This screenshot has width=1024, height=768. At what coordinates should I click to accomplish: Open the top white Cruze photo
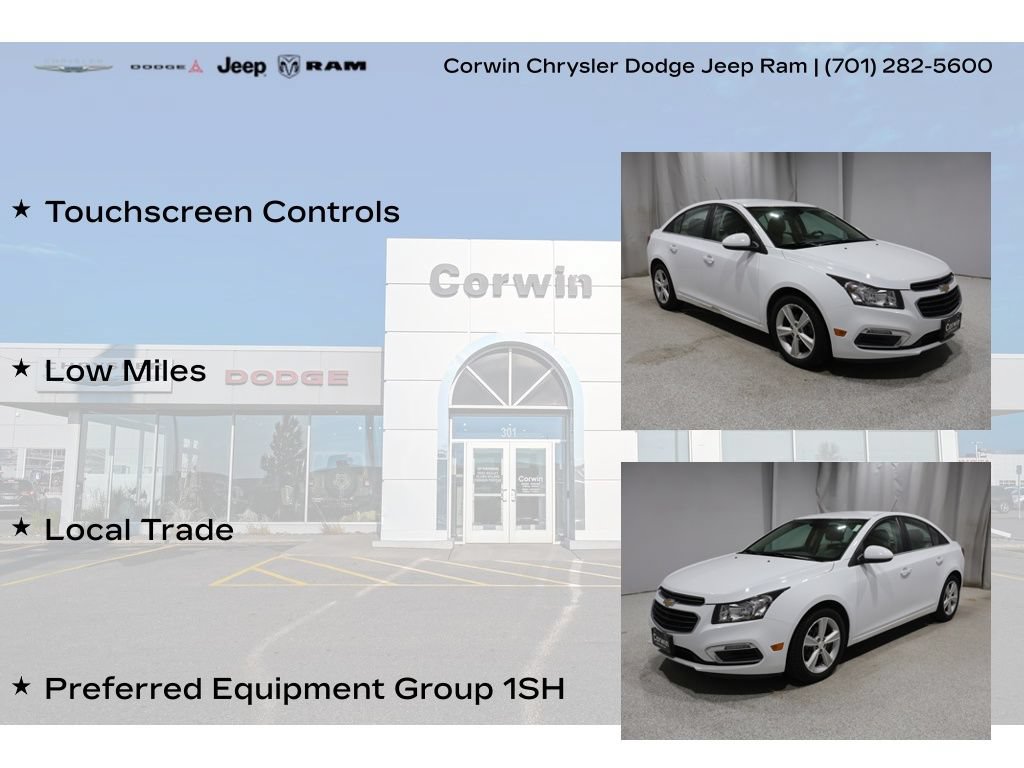pos(805,291)
